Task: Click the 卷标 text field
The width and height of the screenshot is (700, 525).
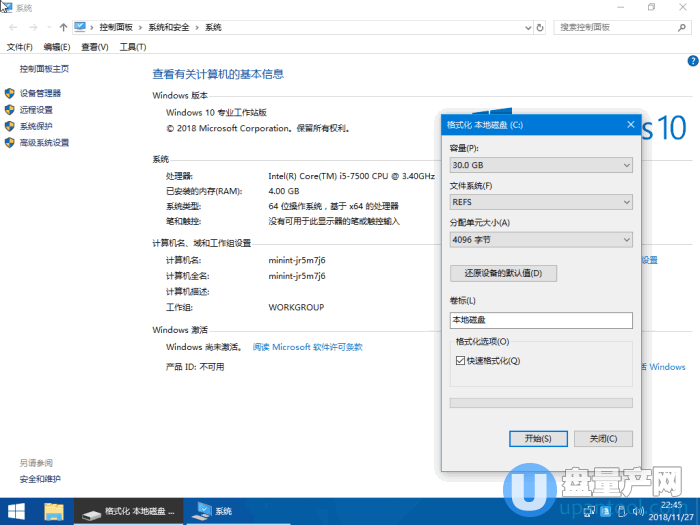Action: [x=541, y=320]
